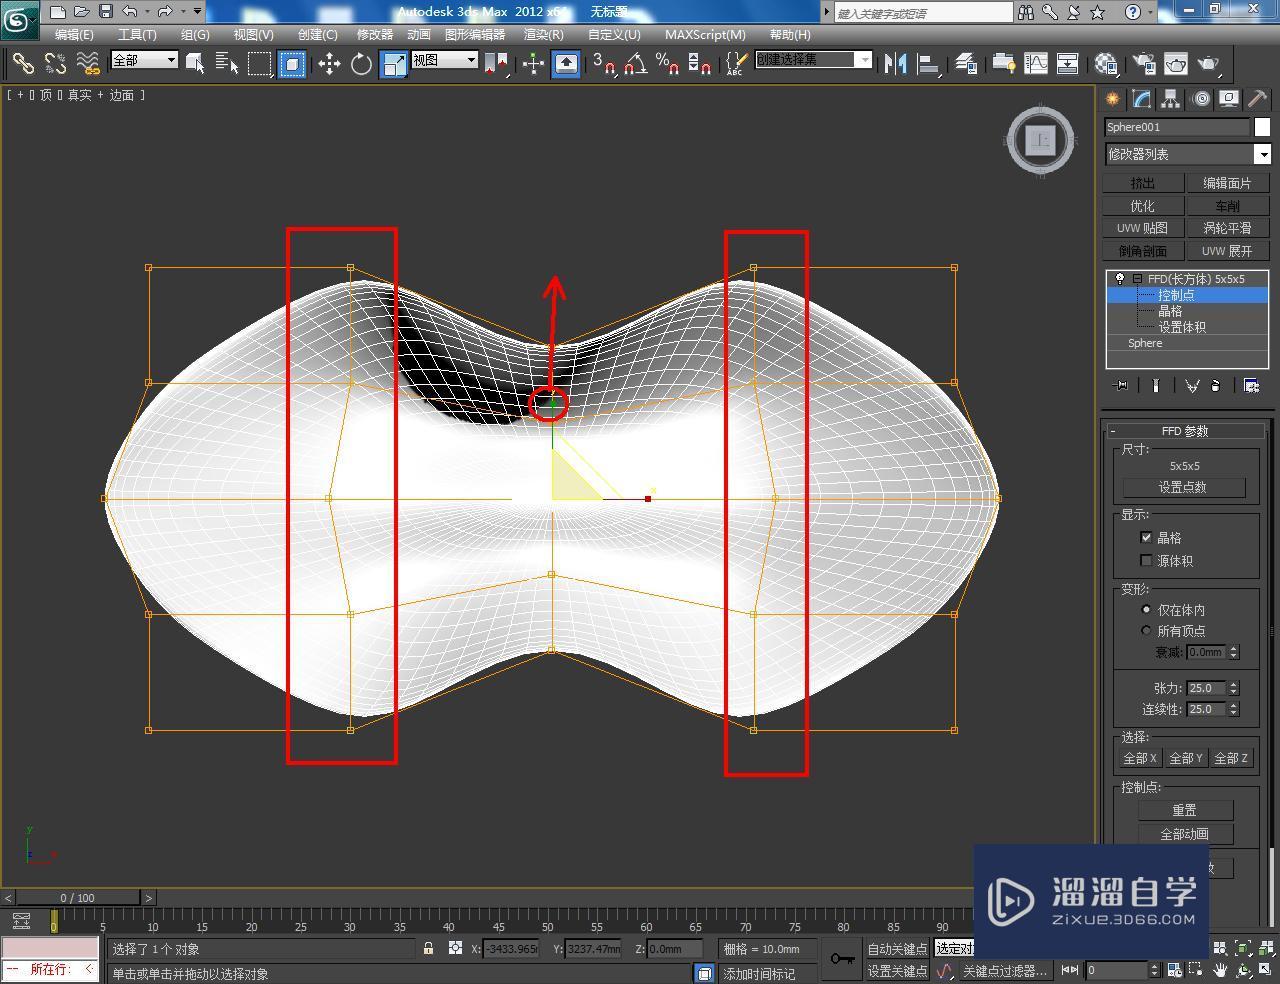Click the 设置点数 button
This screenshot has height=984, width=1280.
click(1184, 487)
